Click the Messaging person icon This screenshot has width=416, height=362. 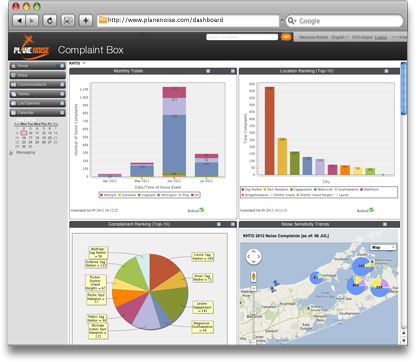tap(12, 152)
